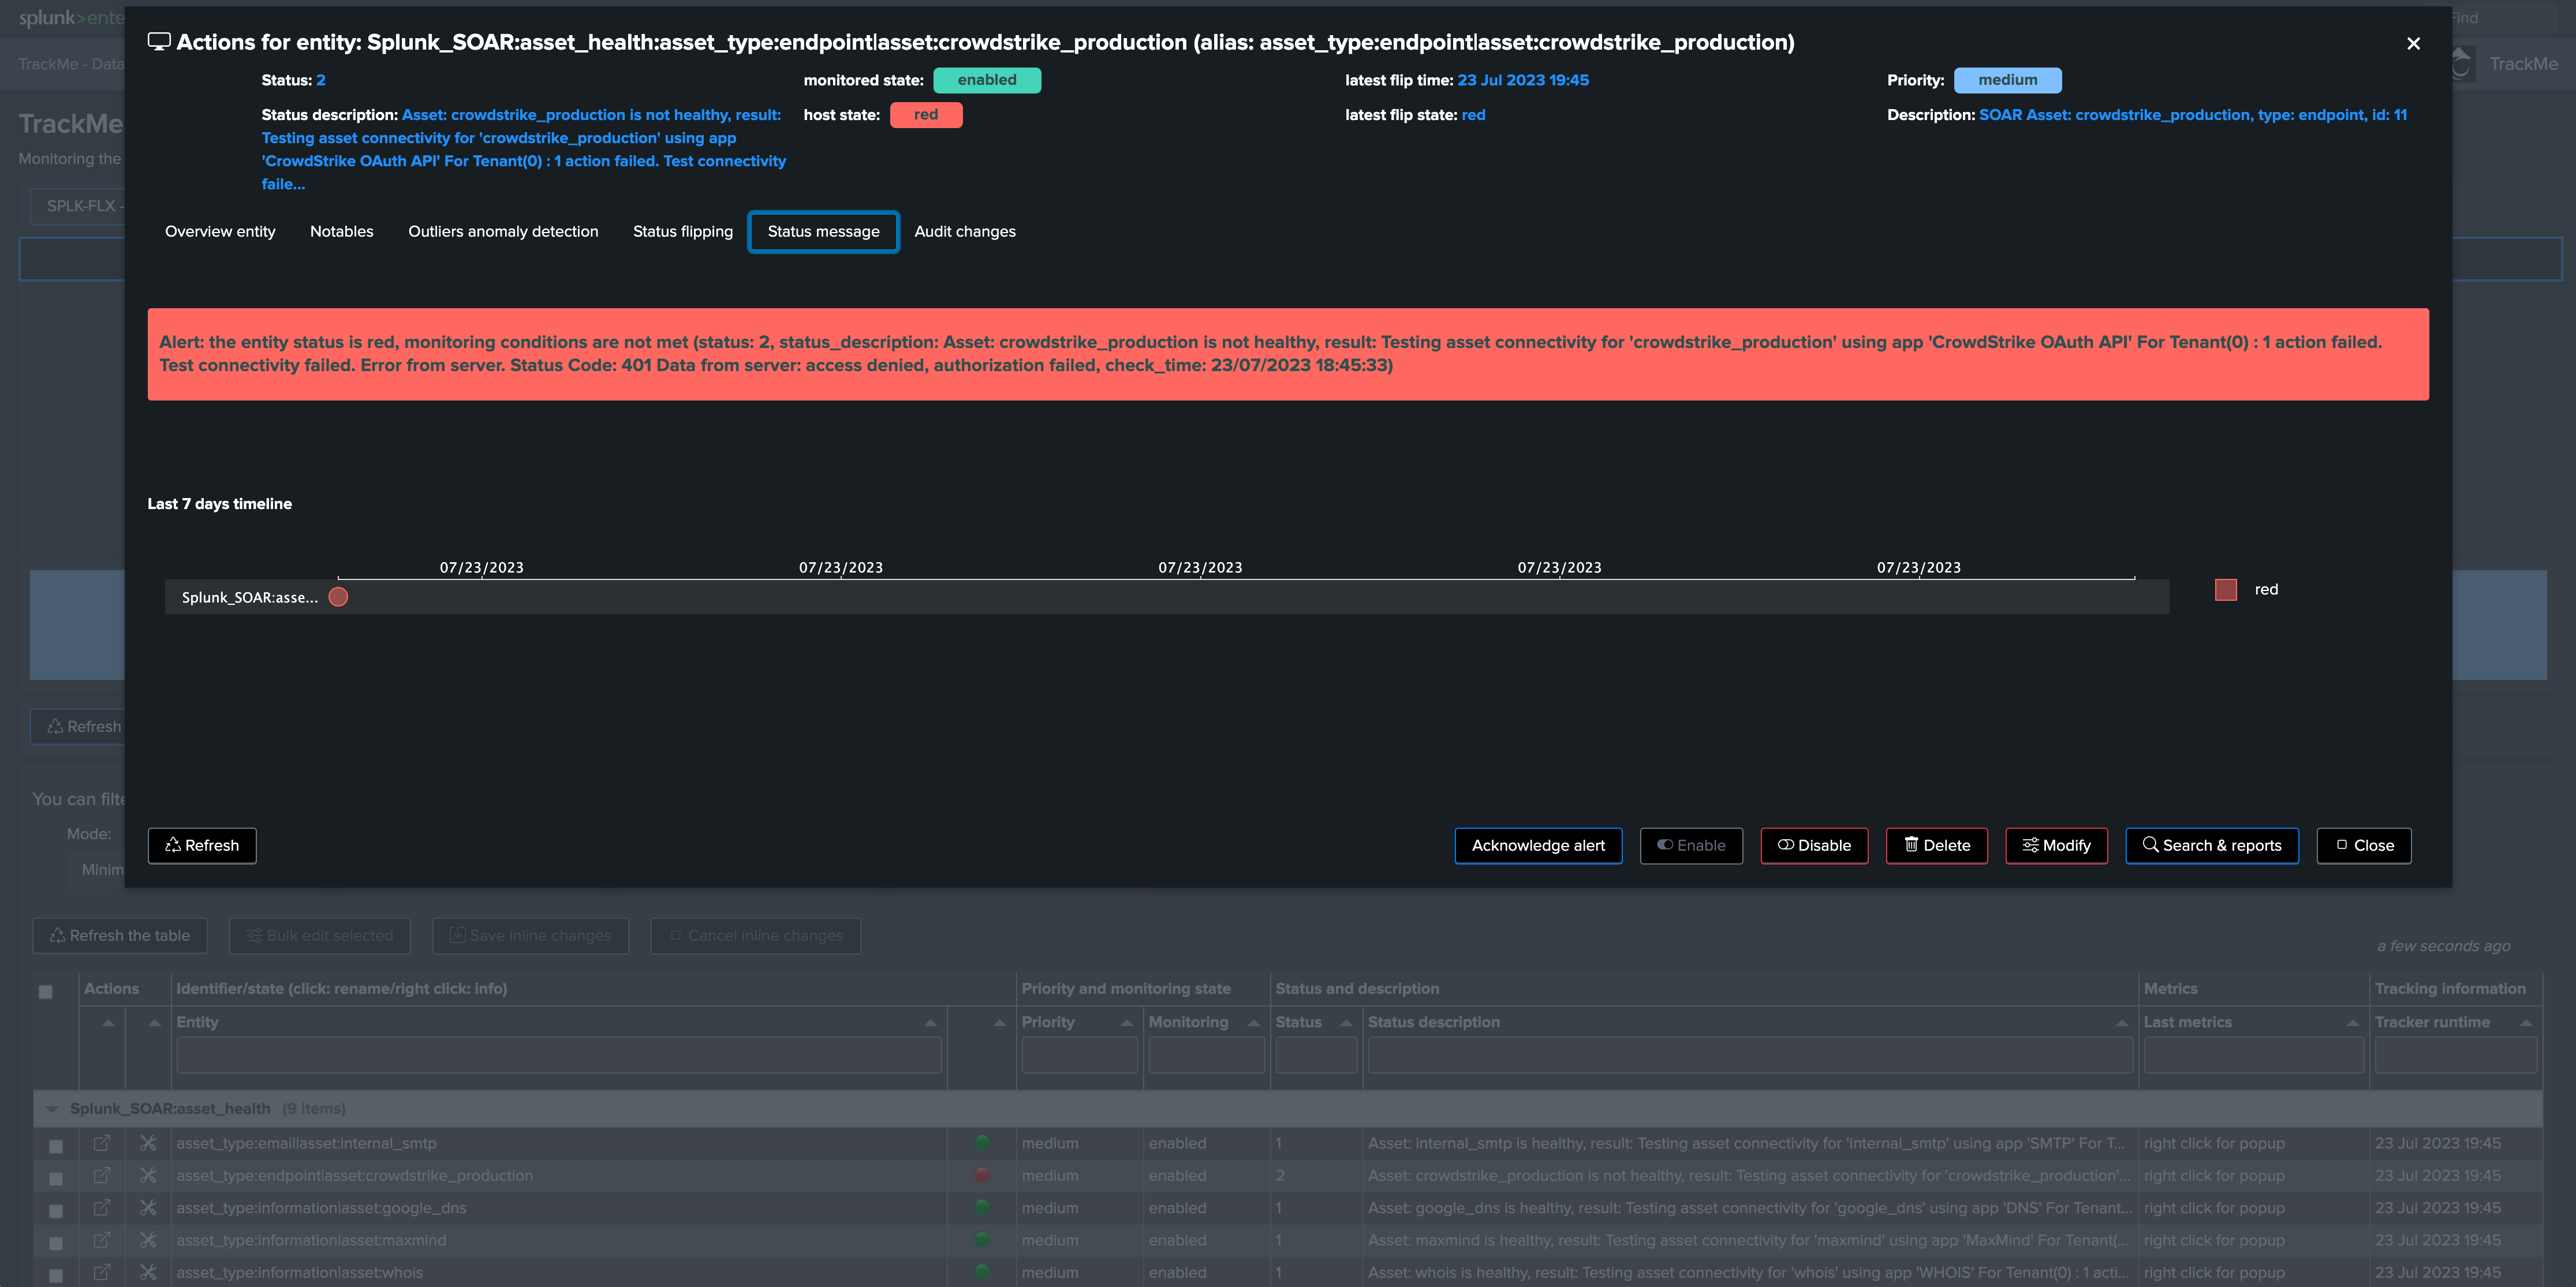Click Bulk edit selected button
This screenshot has width=2576, height=1287.
[320, 936]
